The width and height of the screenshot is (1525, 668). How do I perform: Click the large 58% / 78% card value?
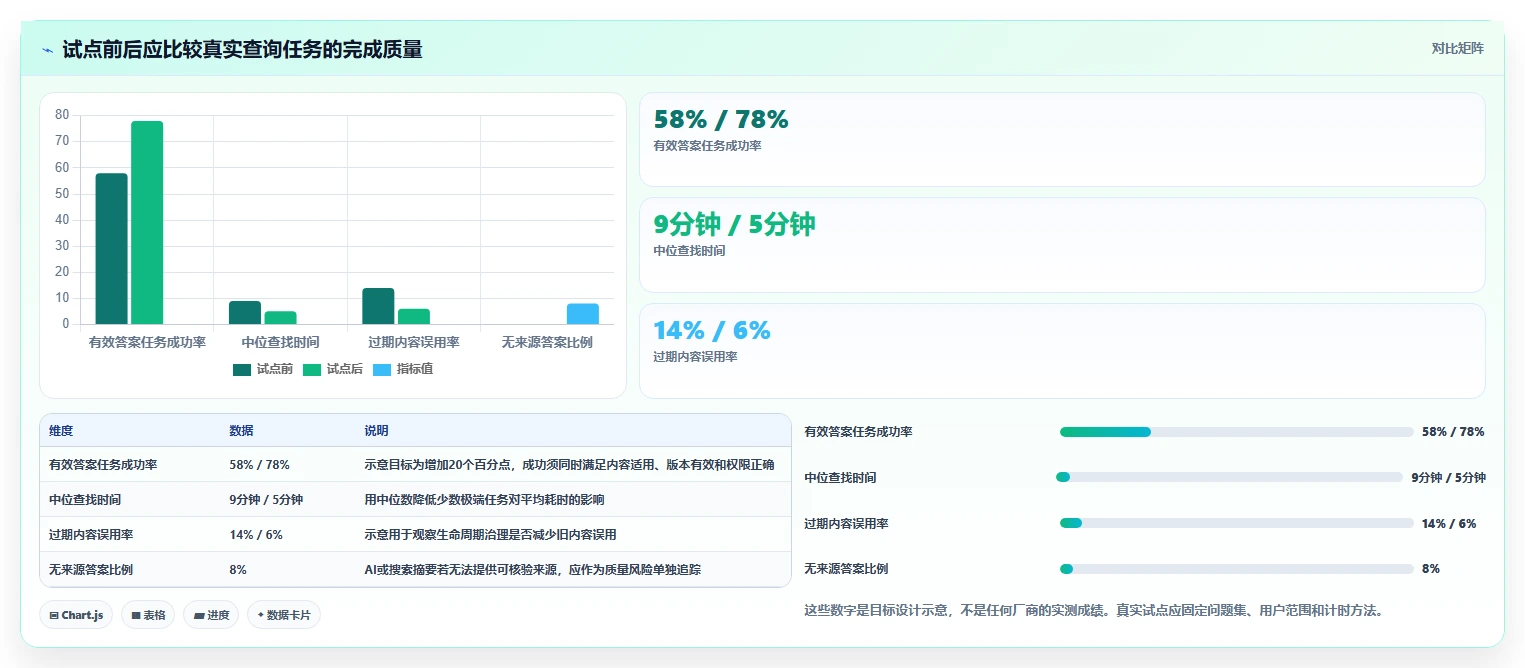721,119
